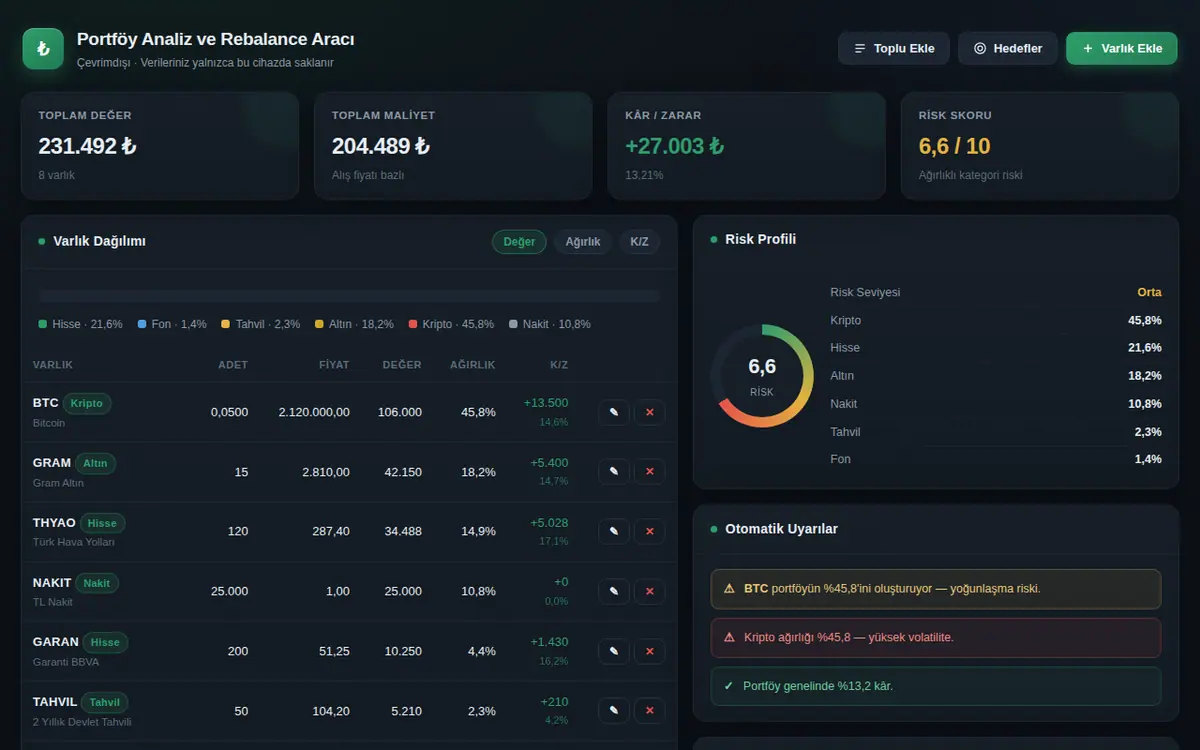Click the Orta risk level value
This screenshot has width=1200, height=750.
(x=1149, y=292)
